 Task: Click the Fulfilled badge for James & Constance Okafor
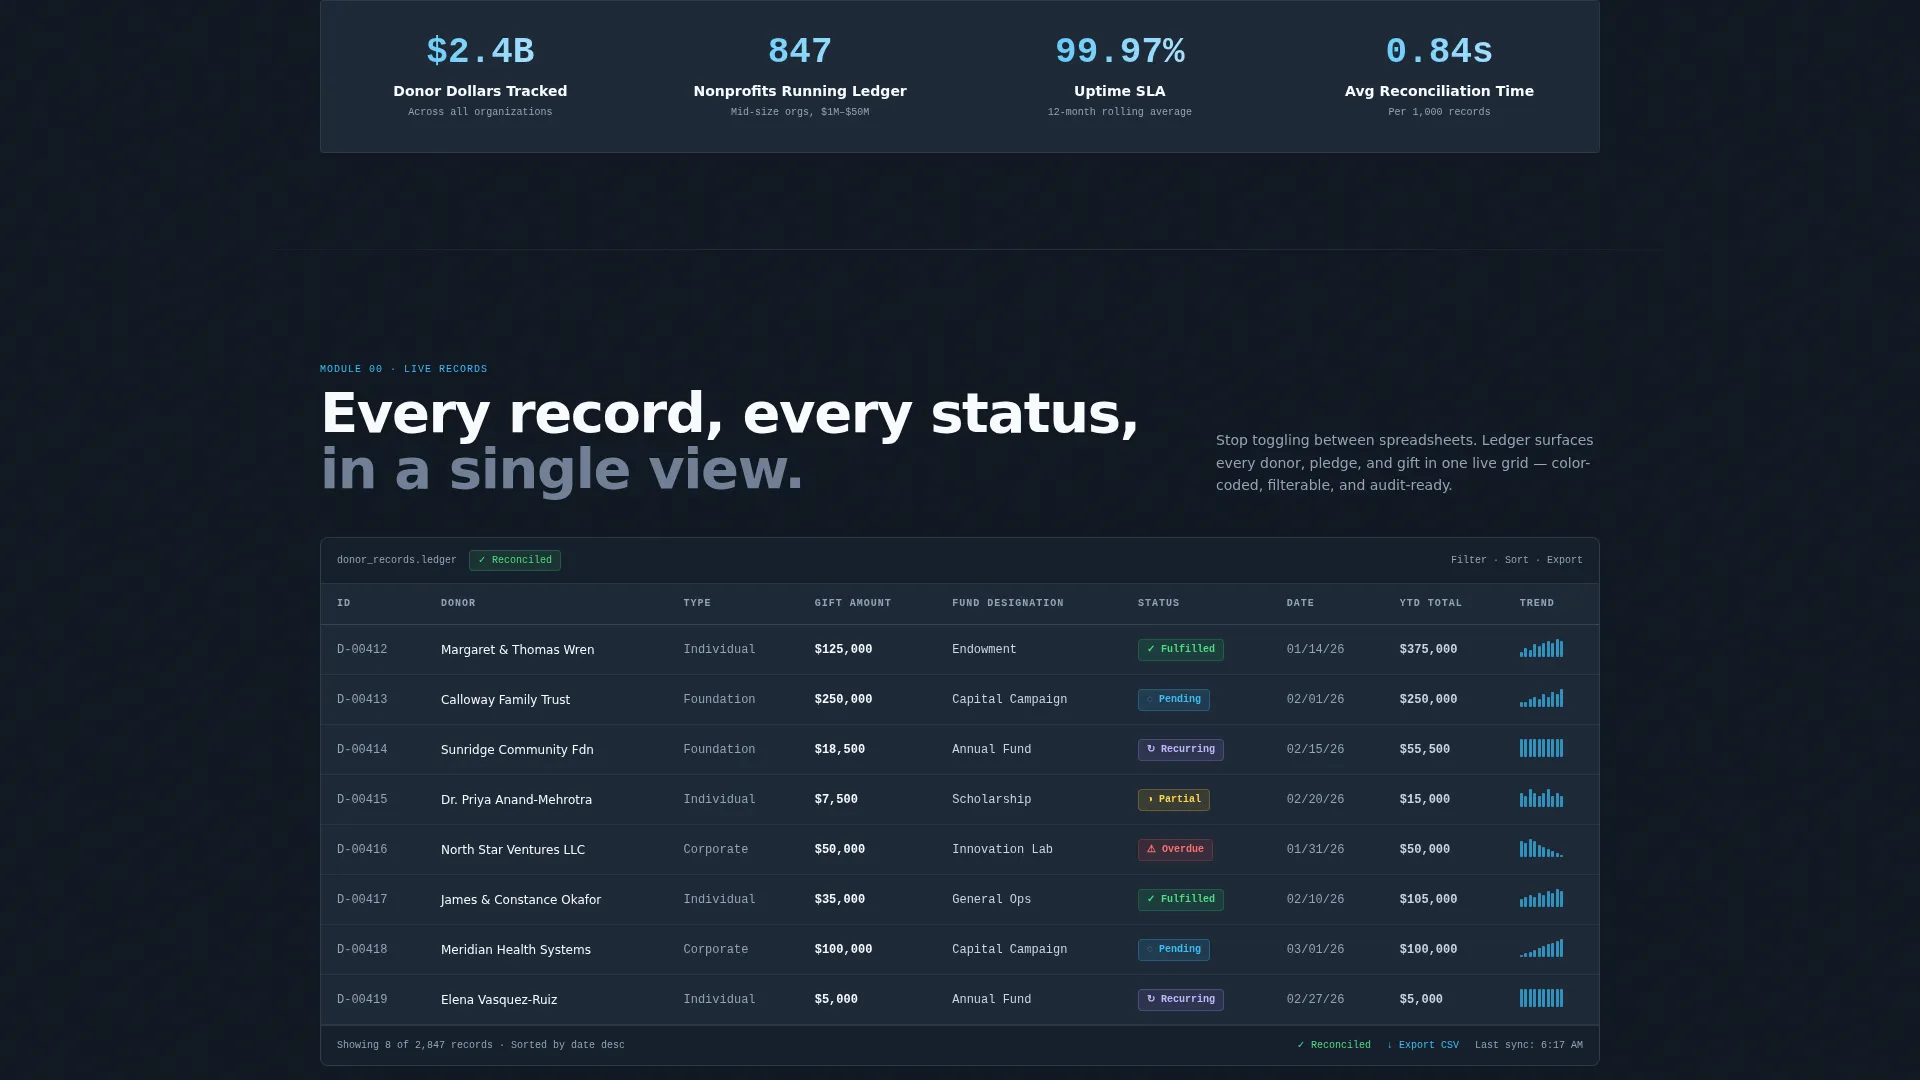[1180, 900]
